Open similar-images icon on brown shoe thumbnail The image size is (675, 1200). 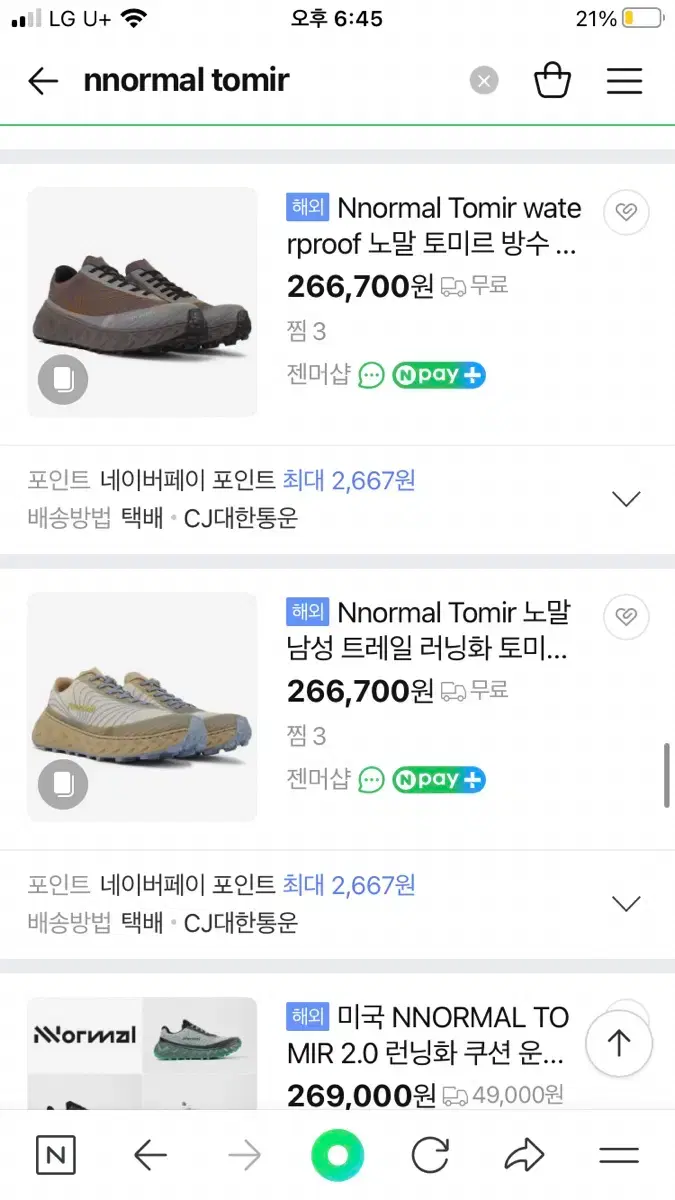tap(63, 380)
